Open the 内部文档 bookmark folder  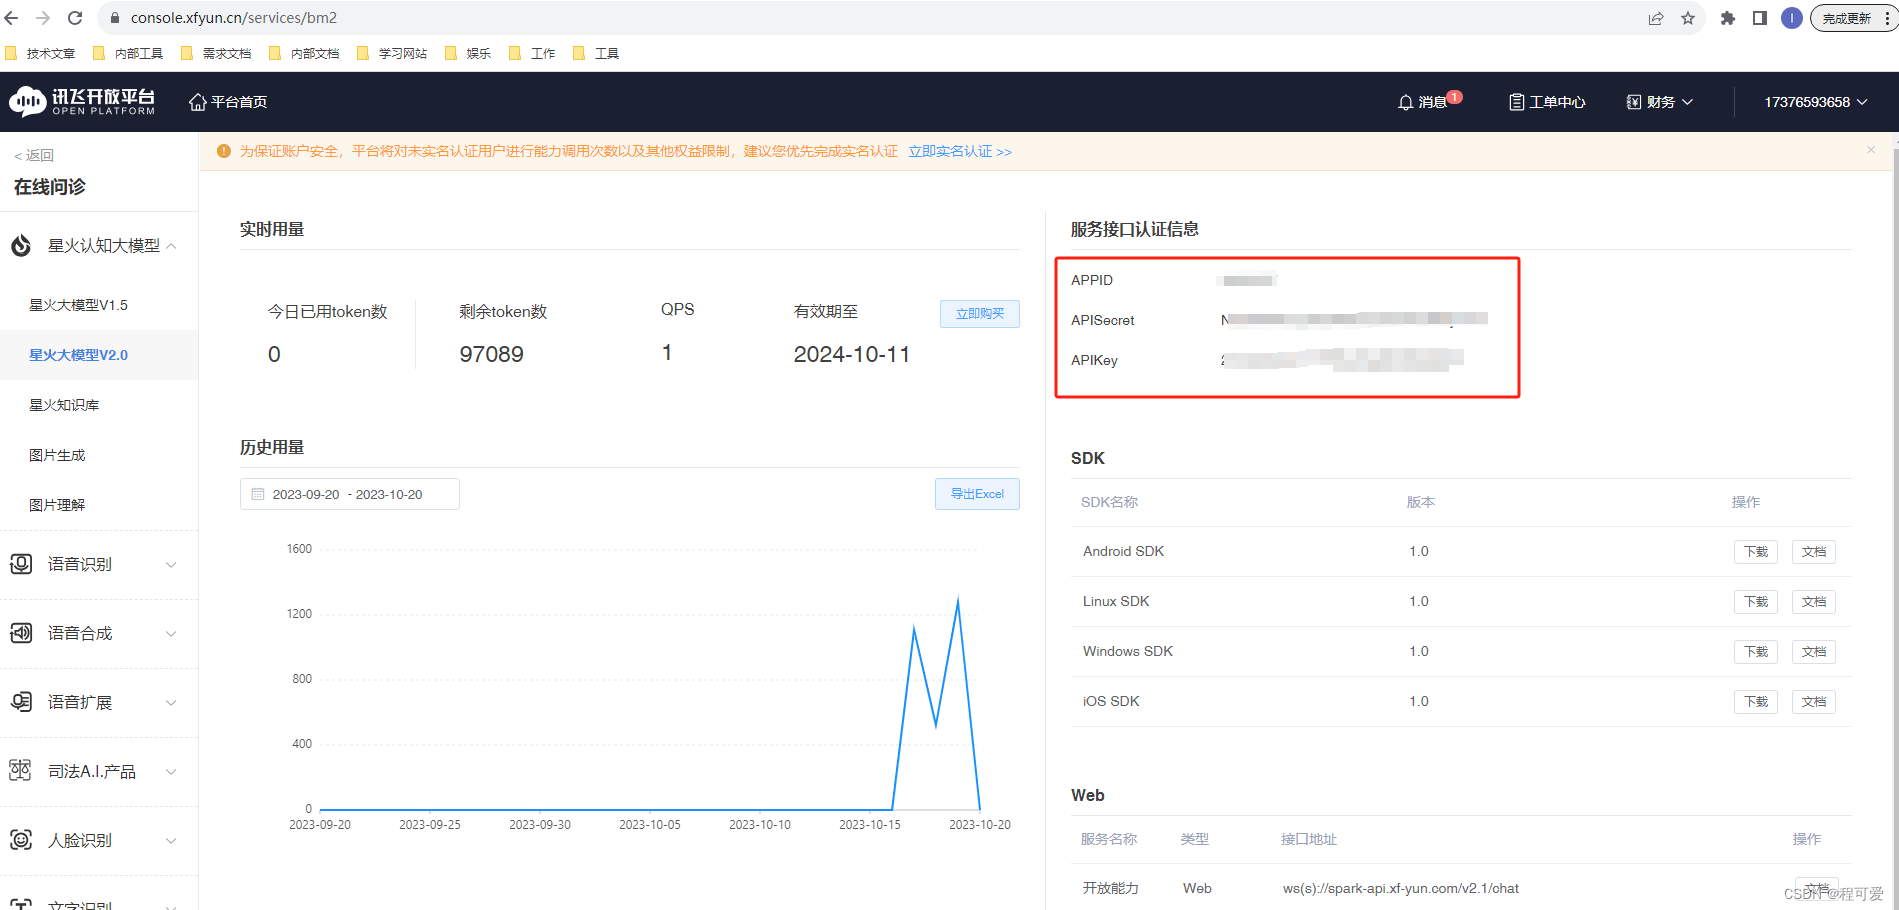tap(304, 54)
